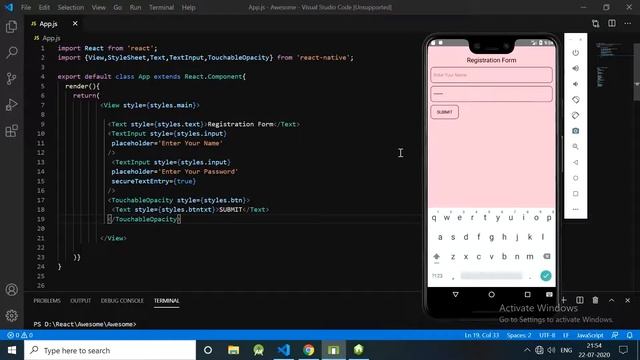Close the bottom panel

click(x=627, y=300)
